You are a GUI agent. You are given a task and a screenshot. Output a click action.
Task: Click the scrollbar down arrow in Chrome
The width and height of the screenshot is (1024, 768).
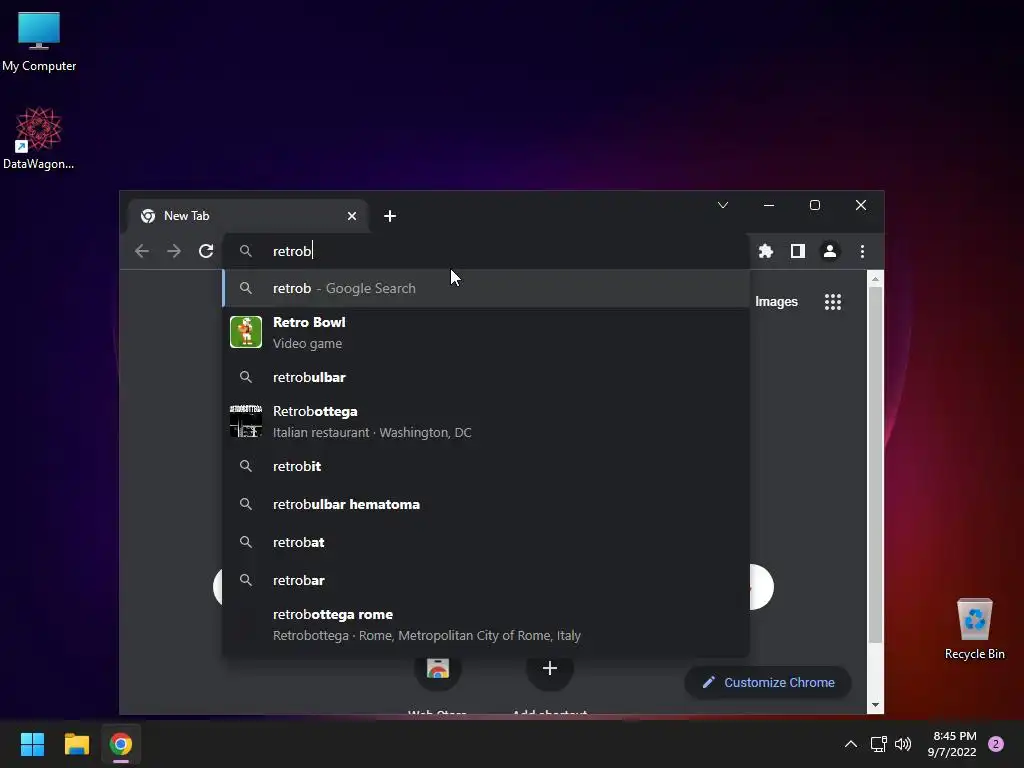point(876,705)
